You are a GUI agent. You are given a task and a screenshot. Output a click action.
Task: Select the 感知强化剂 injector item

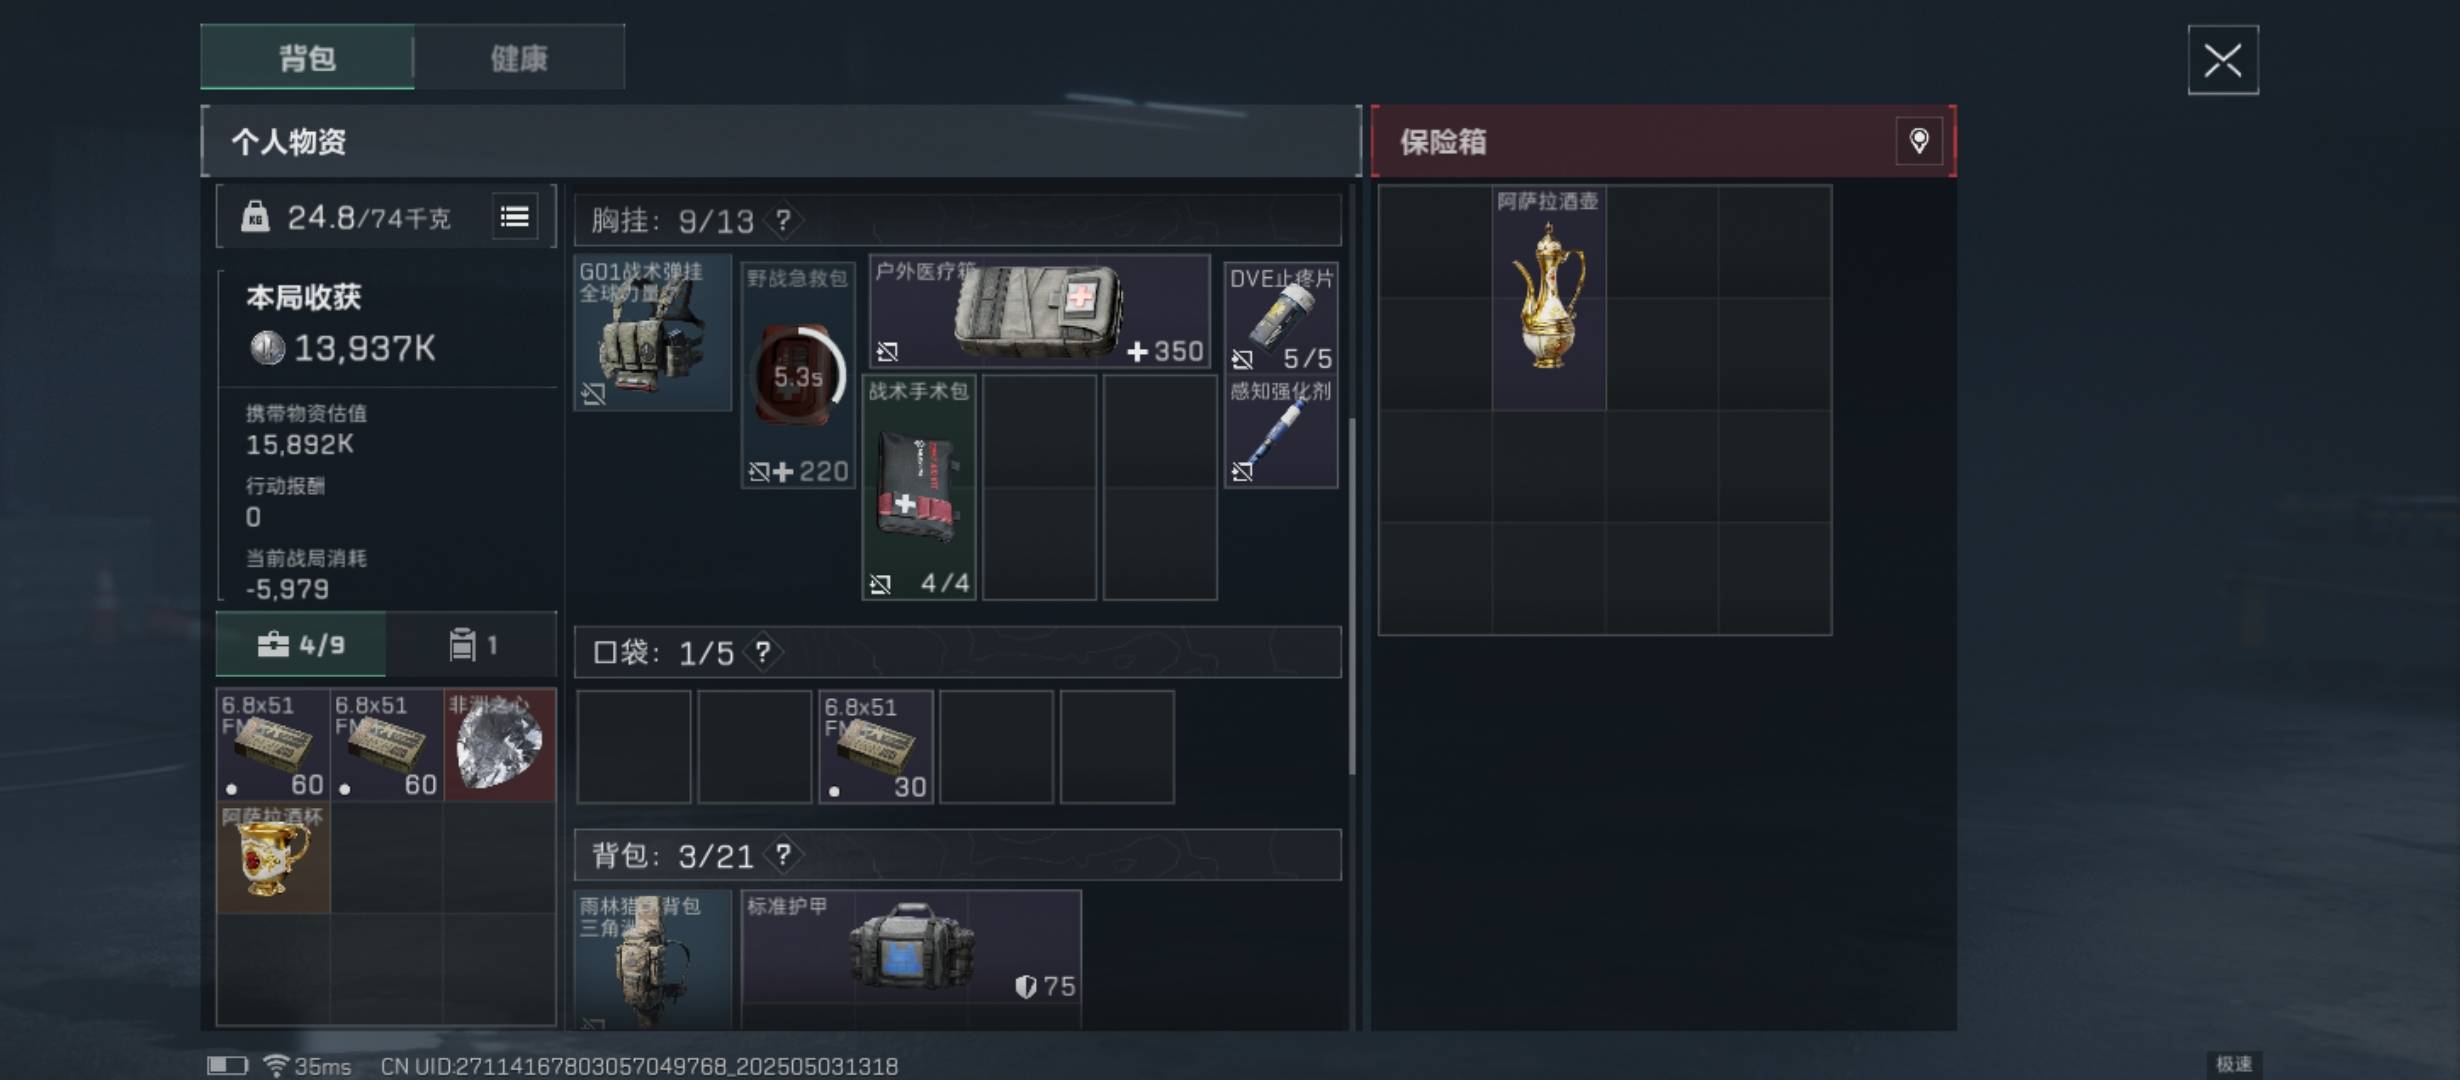[1281, 432]
